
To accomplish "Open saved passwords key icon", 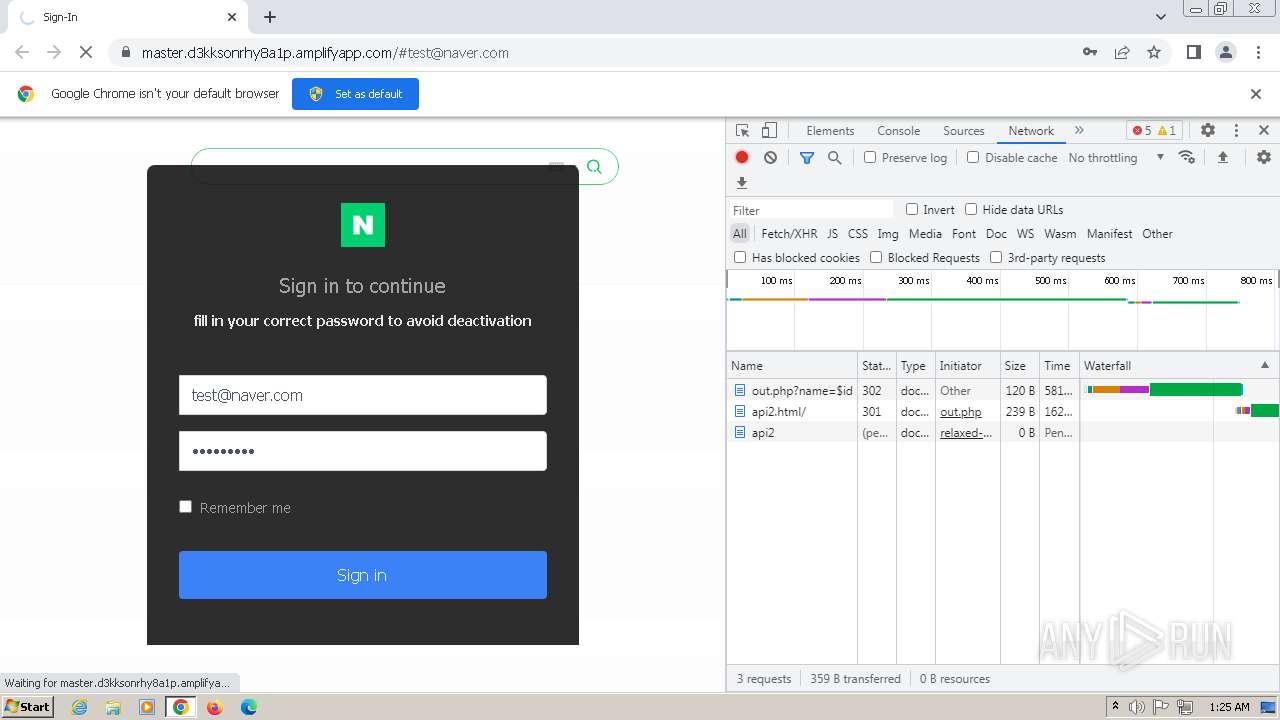I will click(x=1090, y=52).
